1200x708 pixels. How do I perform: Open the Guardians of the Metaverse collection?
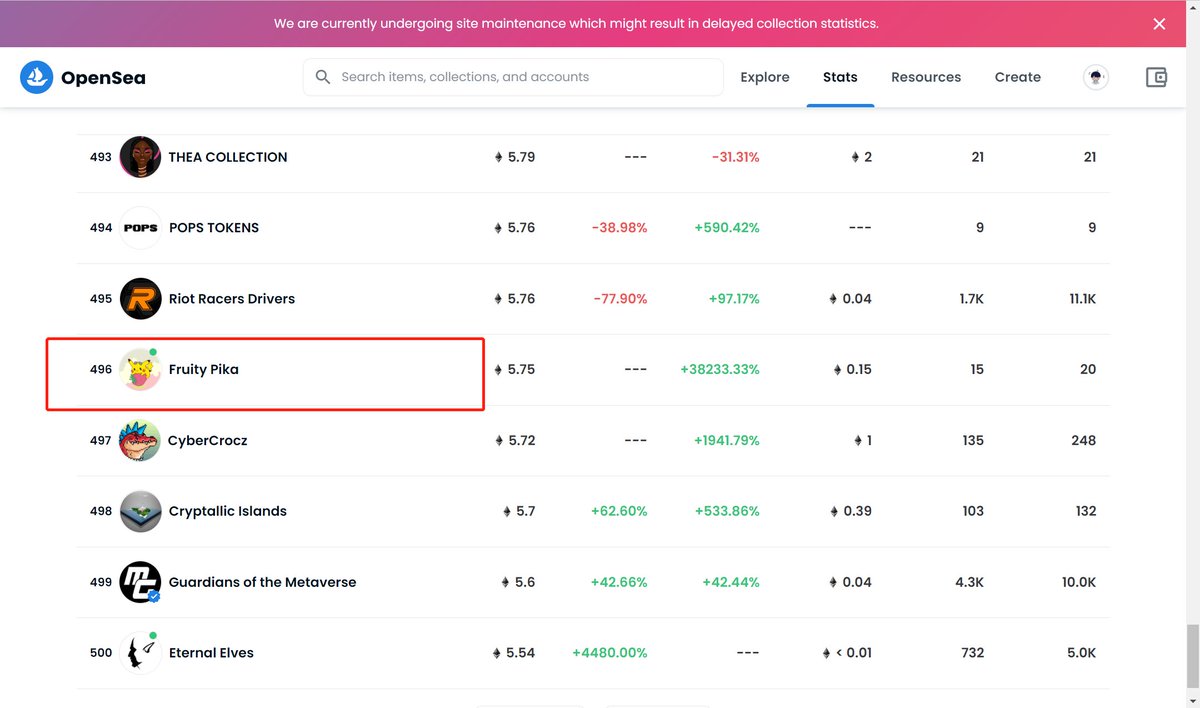(x=264, y=582)
